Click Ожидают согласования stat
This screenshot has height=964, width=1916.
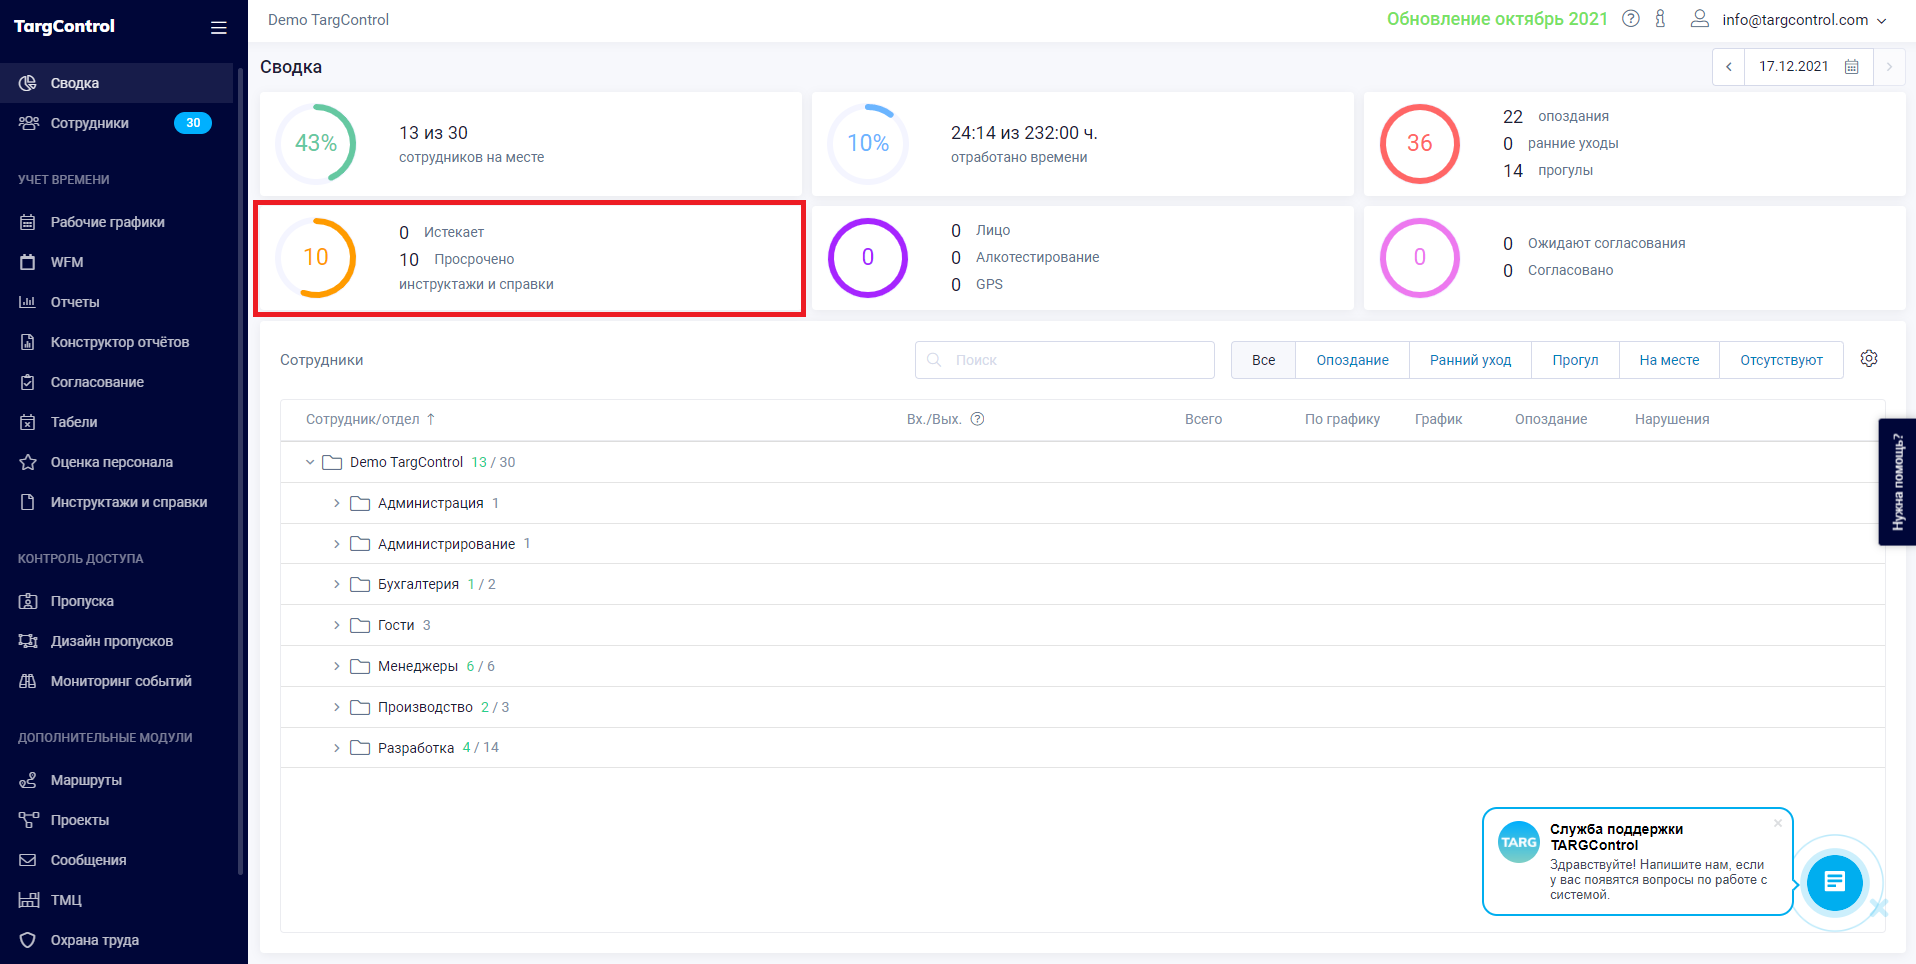(x=1594, y=243)
